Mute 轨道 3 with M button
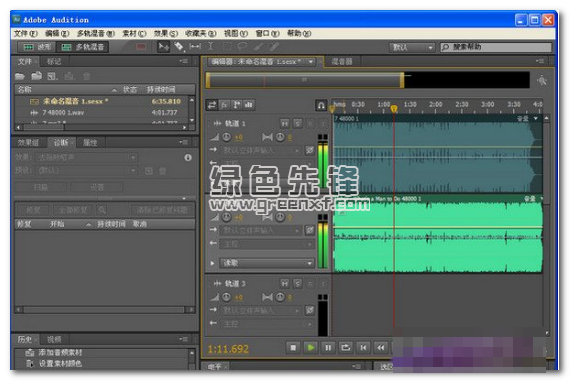 (285, 284)
